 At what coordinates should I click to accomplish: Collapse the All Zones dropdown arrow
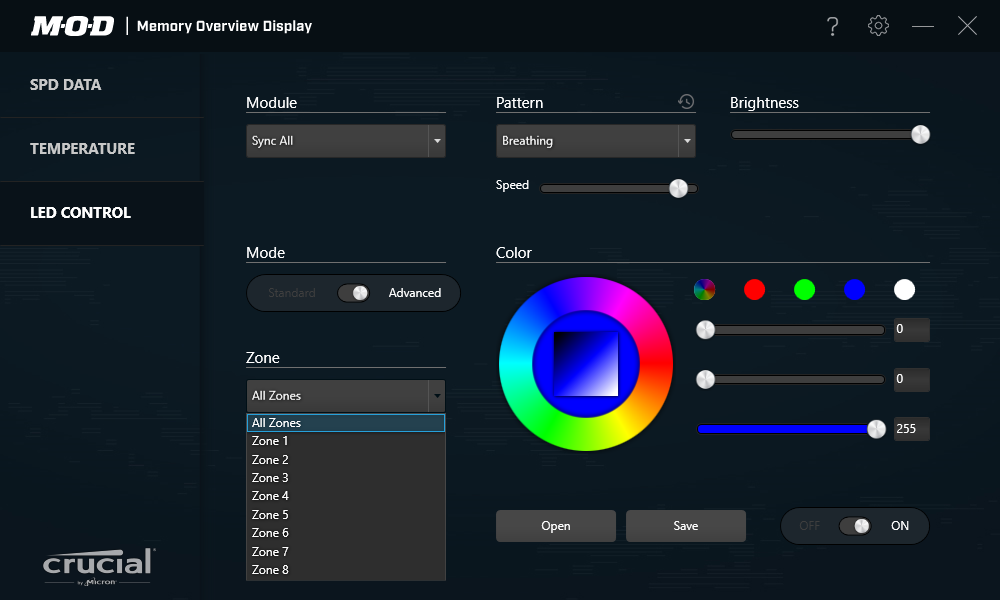436,396
